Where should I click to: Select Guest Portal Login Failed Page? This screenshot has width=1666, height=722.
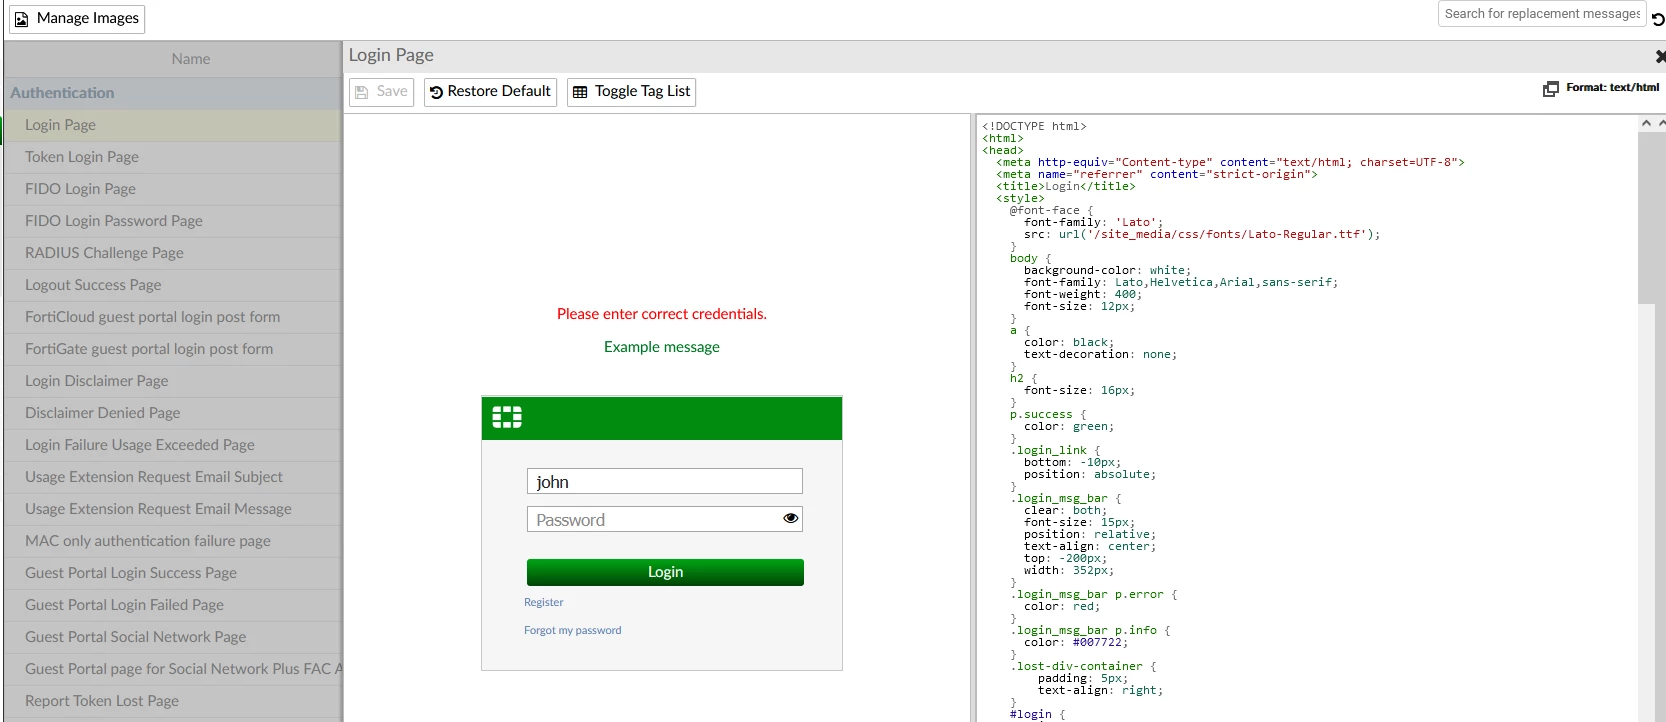(173, 605)
